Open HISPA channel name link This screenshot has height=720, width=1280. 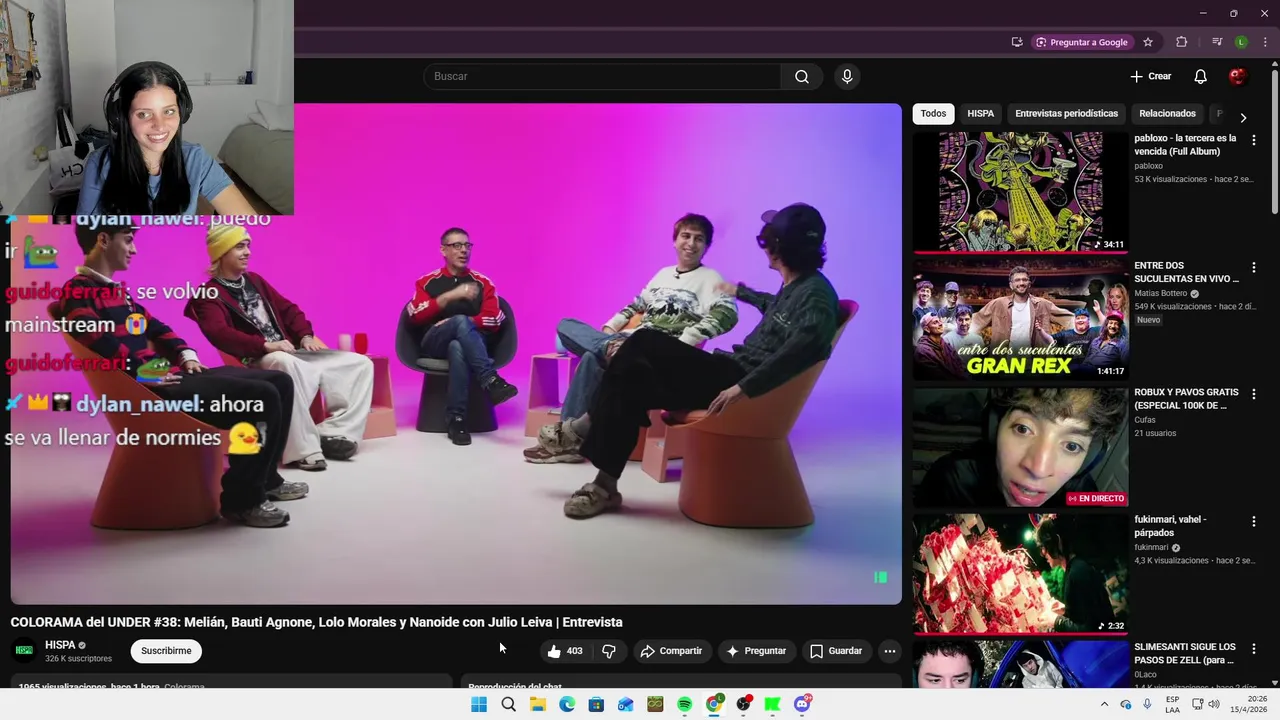coord(60,645)
